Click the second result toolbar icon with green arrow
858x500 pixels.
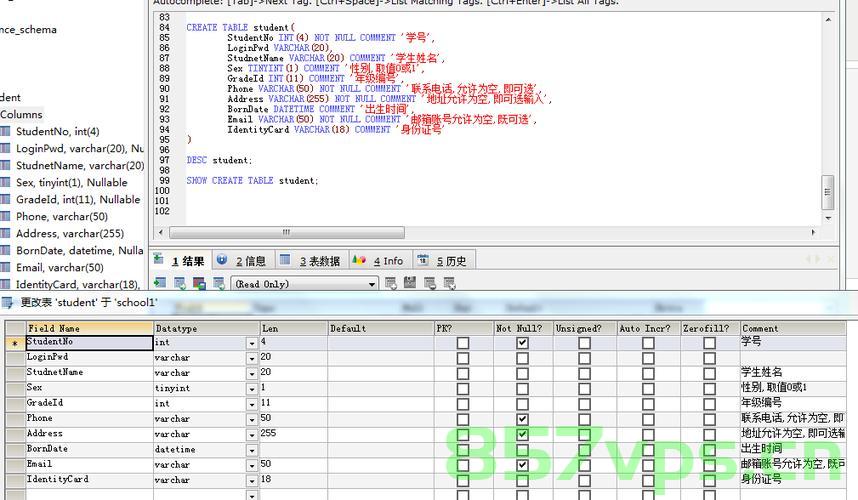click(179, 283)
